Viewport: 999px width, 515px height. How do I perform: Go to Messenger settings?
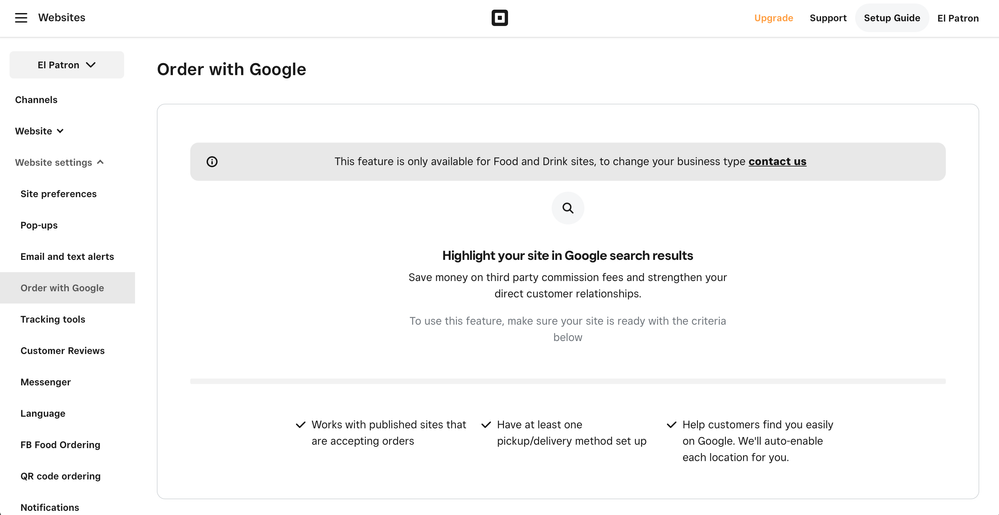point(46,382)
